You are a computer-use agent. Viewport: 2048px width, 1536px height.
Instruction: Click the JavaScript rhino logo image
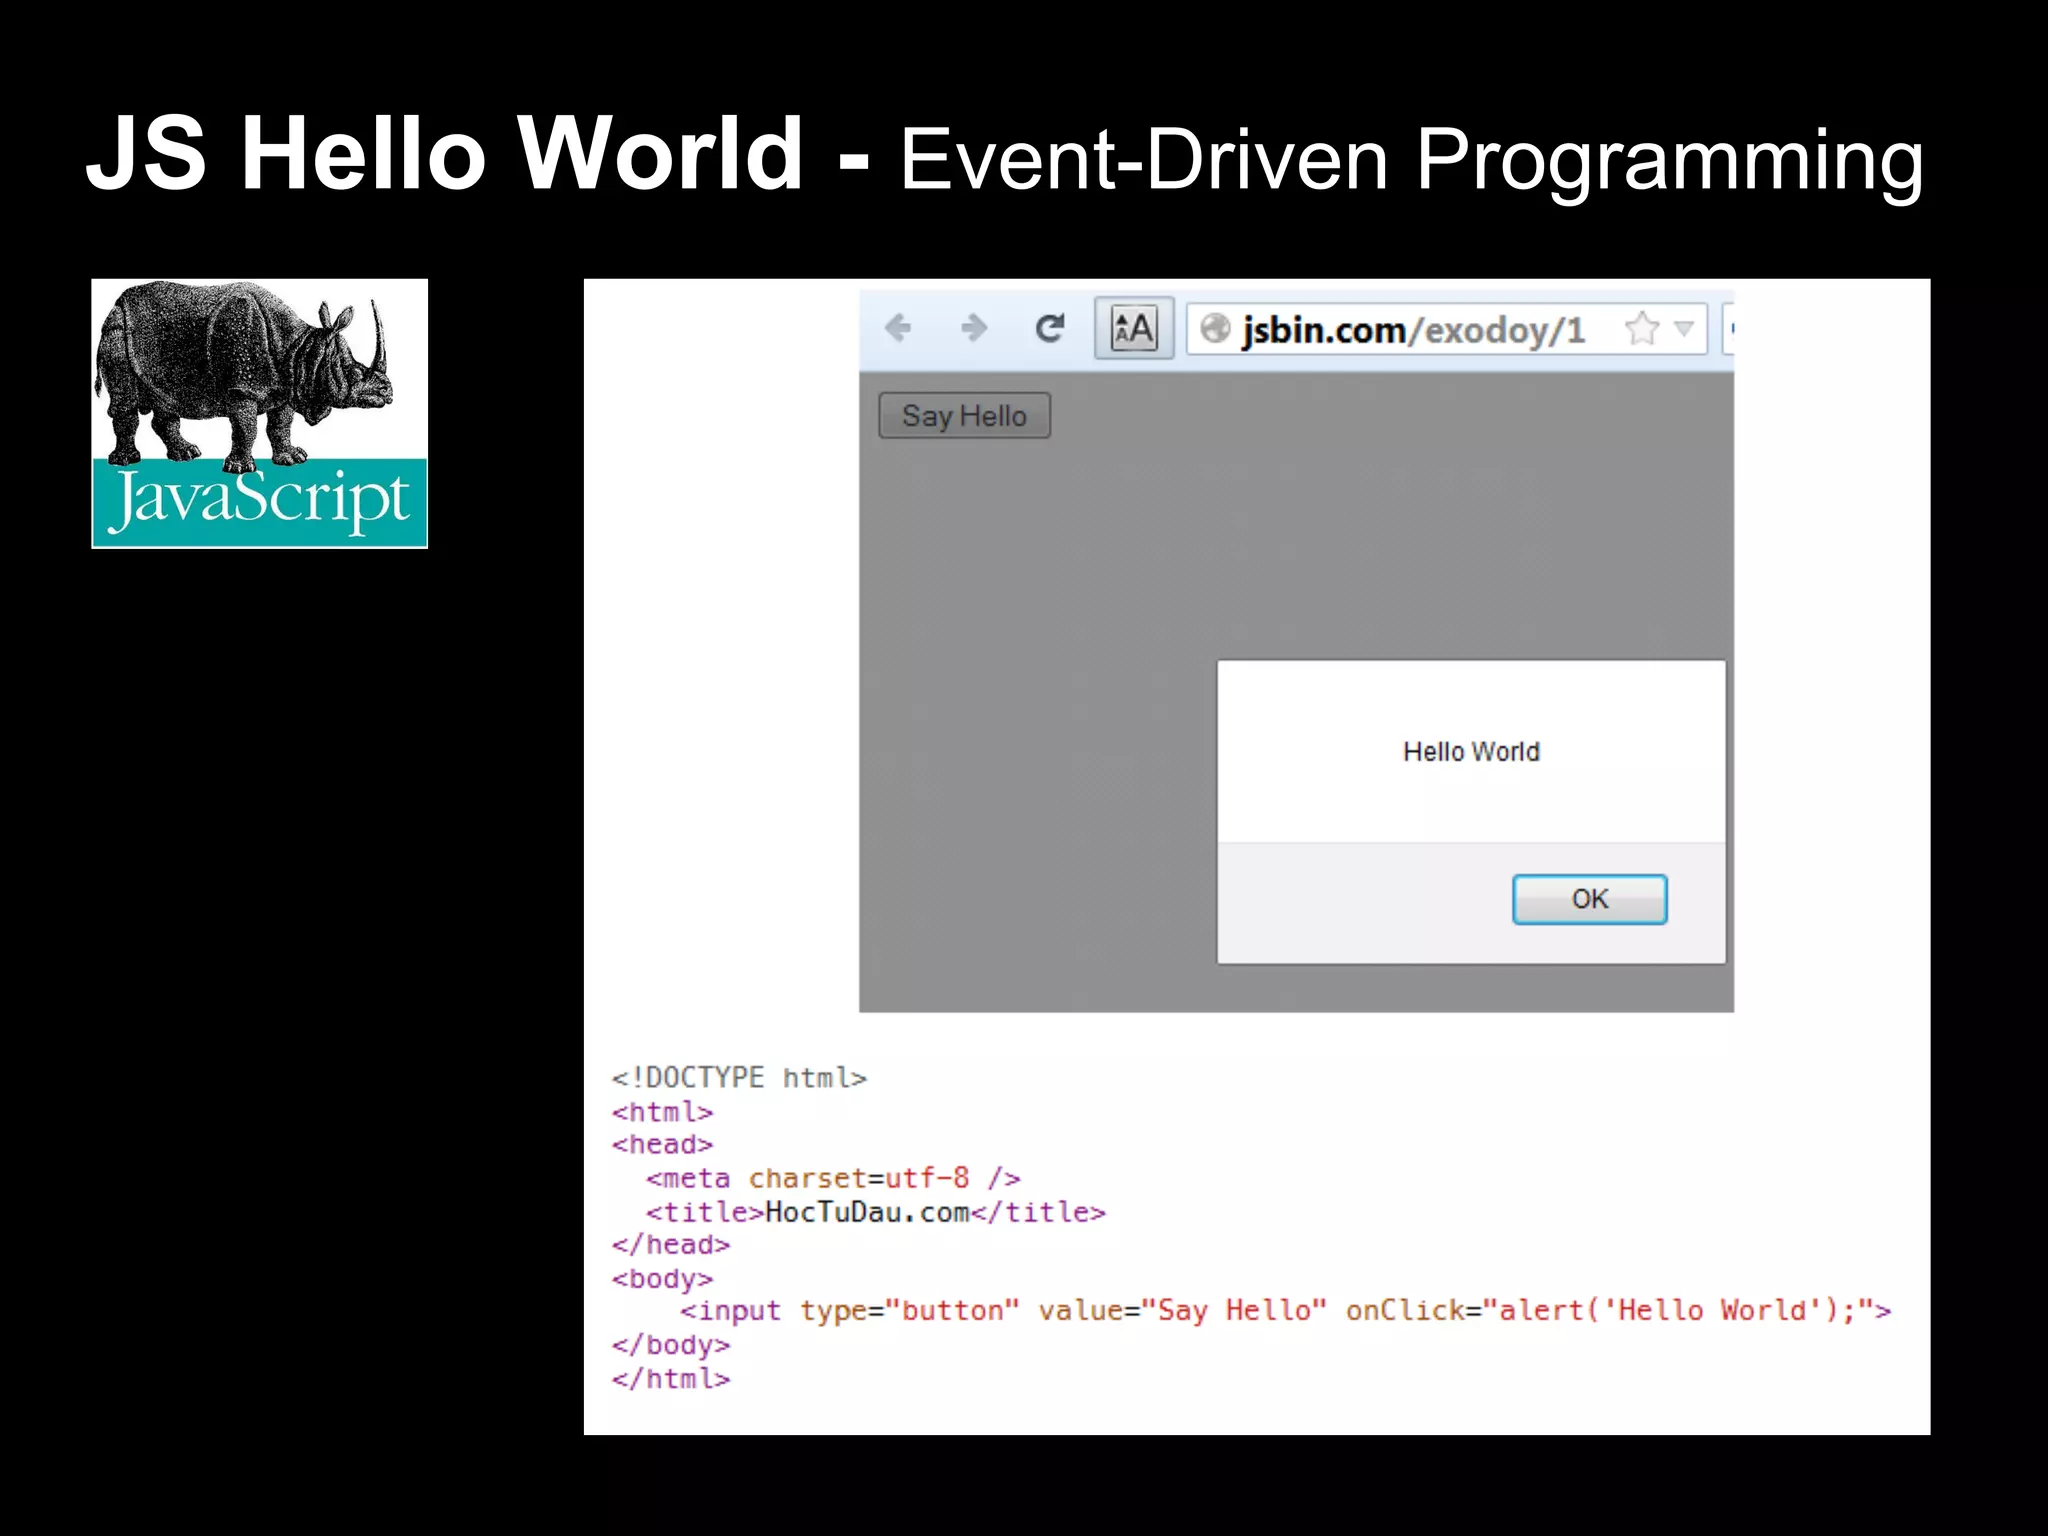[x=259, y=413]
